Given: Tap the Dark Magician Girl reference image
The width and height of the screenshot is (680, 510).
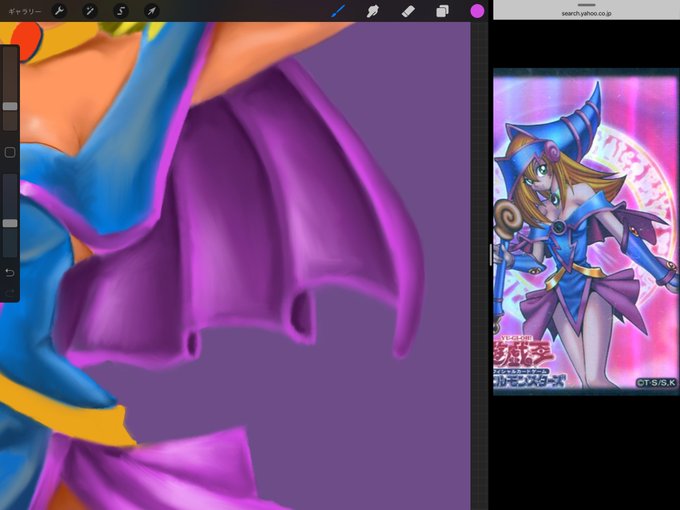Looking at the screenshot, I should click(x=586, y=232).
